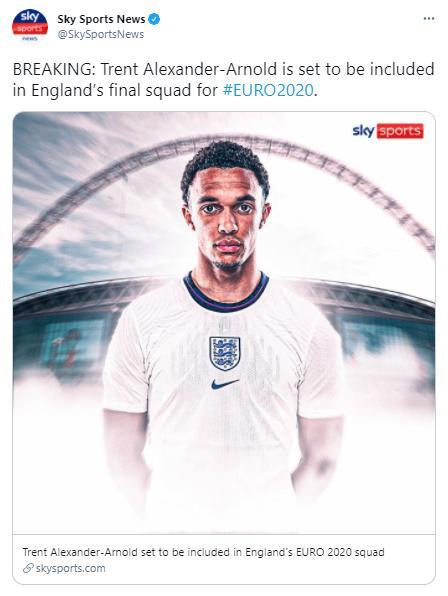Viewport: 448px width, 596px height.
Task: Click the Sky Sports News display name
Action: [101, 19]
